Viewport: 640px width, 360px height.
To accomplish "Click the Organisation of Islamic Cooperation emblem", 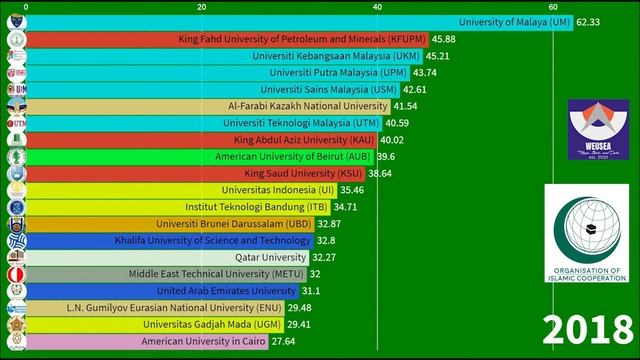I will (587, 233).
